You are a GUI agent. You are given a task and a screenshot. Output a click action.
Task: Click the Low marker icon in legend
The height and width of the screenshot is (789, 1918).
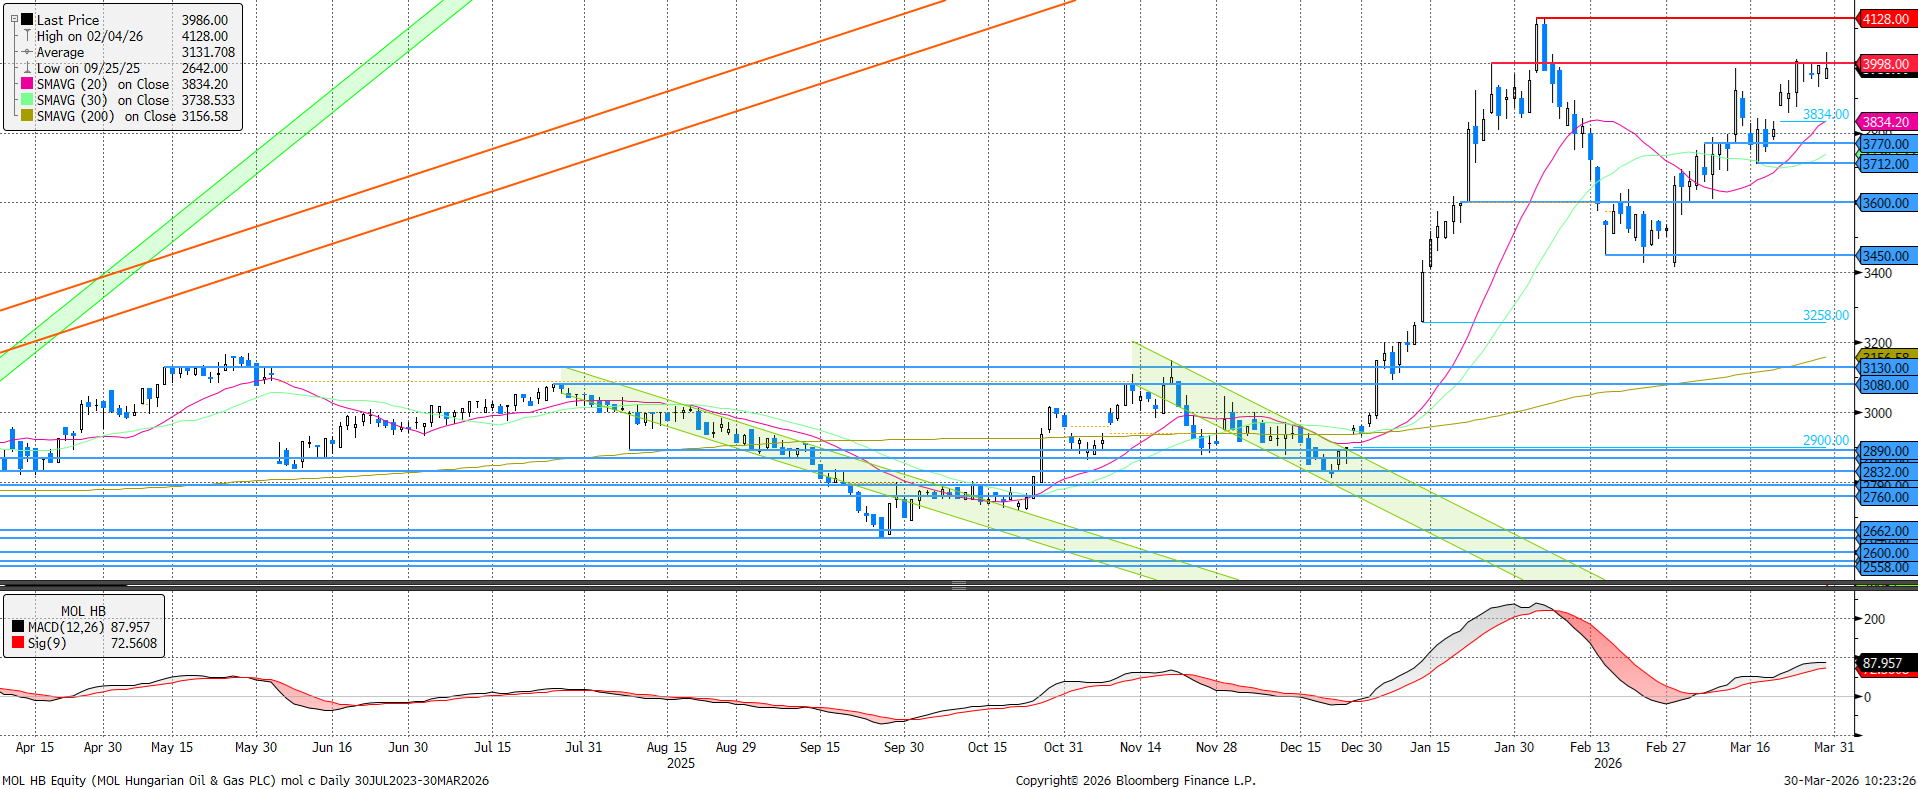coord(28,68)
